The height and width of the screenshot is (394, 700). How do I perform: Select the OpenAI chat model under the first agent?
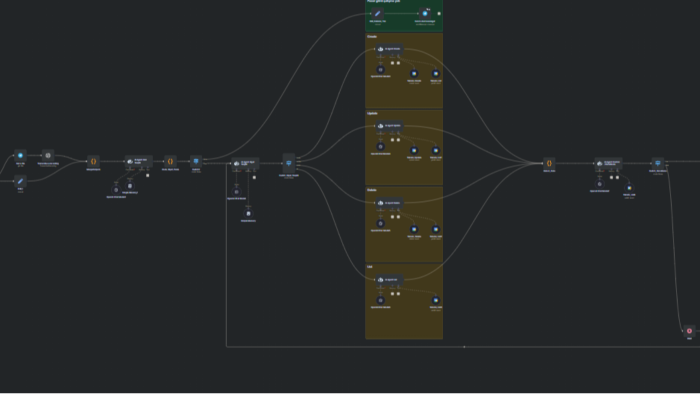(116, 190)
